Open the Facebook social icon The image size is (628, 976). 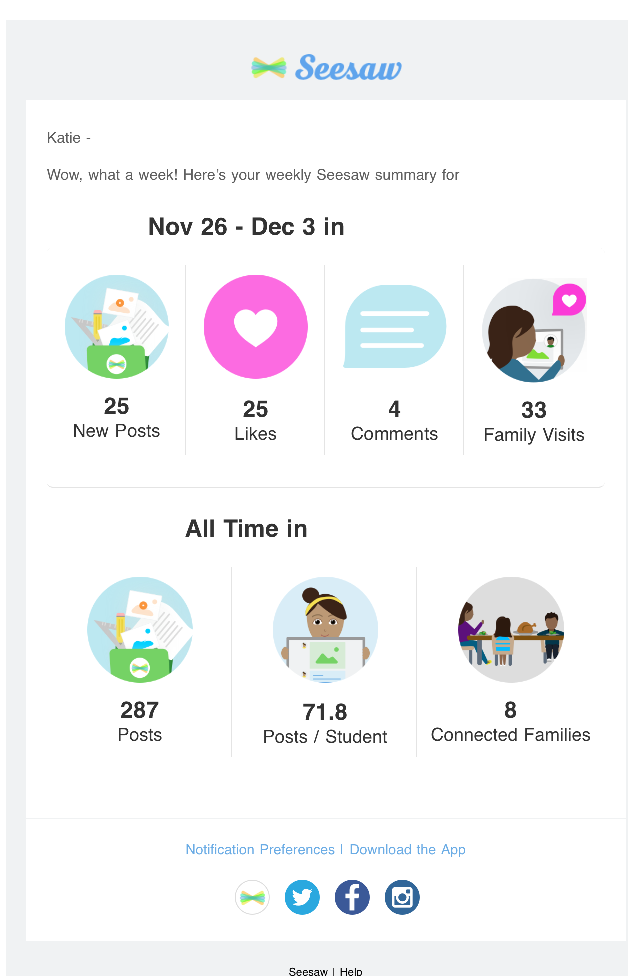coord(352,898)
